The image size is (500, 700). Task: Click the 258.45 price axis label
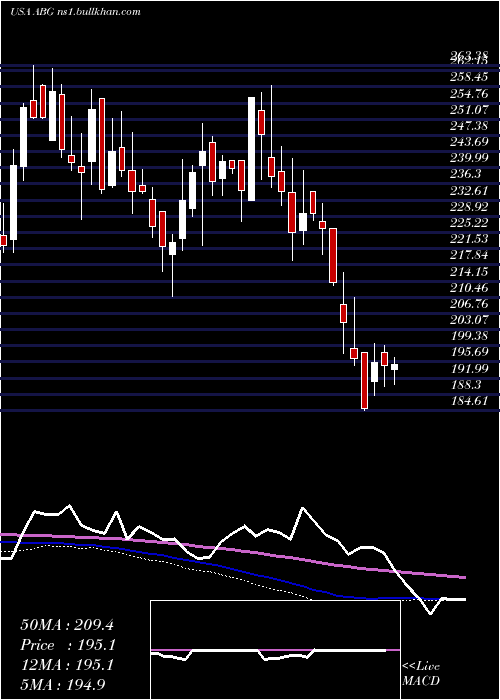coord(469,77)
